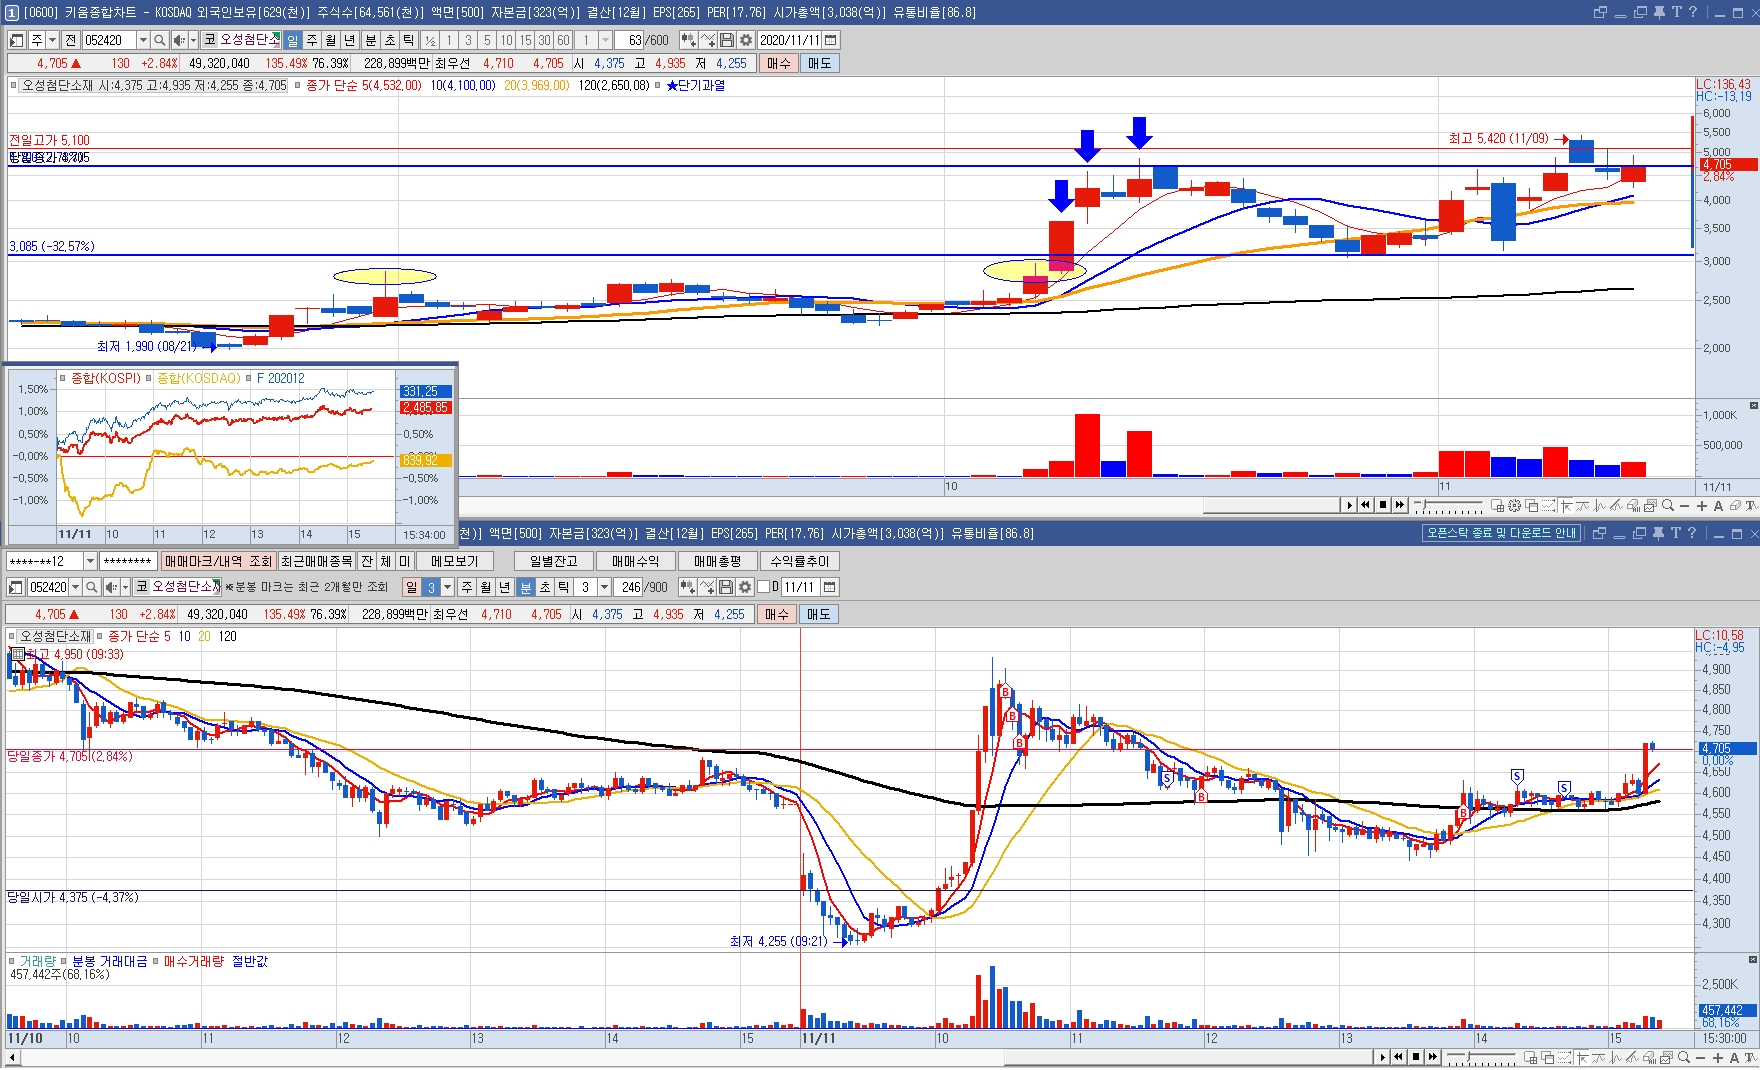Click the font 'T' icon in the top title bar
Viewport: 1760px width, 1070px height.
pyautogui.click(x=1676, y=12)
